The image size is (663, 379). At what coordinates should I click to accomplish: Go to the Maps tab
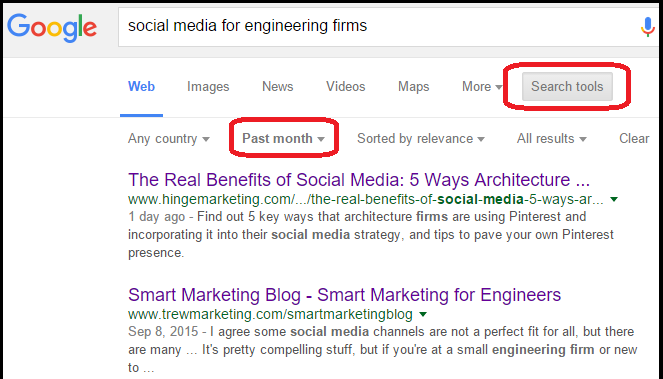(x=414, y=87)
